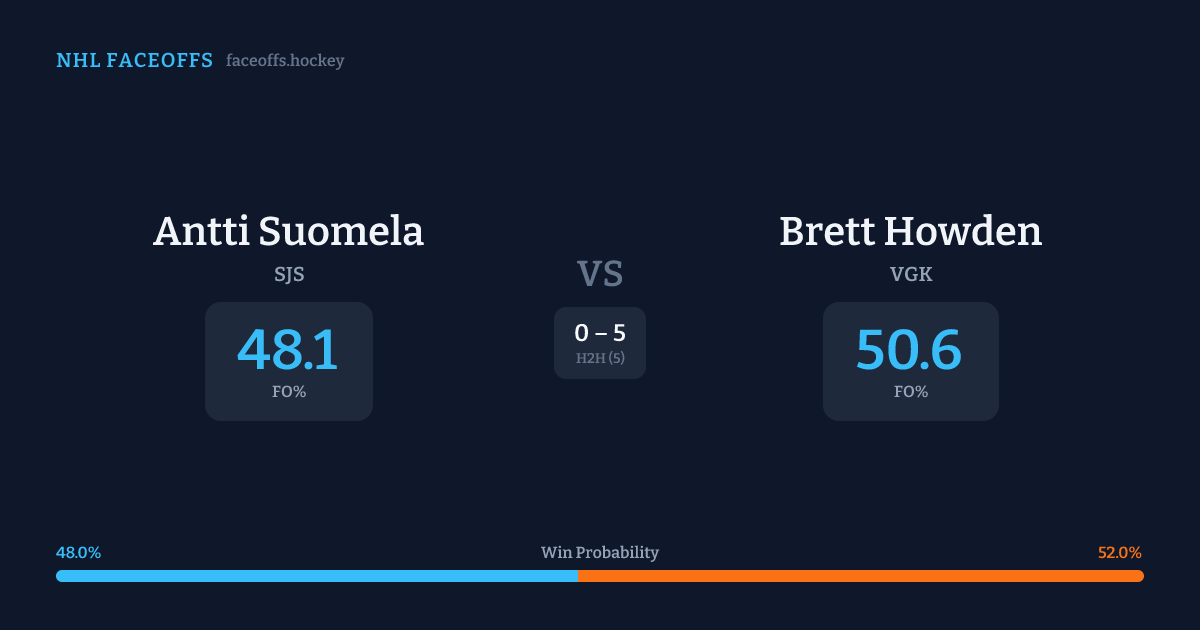The image size is (1200, 630).
Task: Click the orange segment of probability bar
Action: pos(860,576)
